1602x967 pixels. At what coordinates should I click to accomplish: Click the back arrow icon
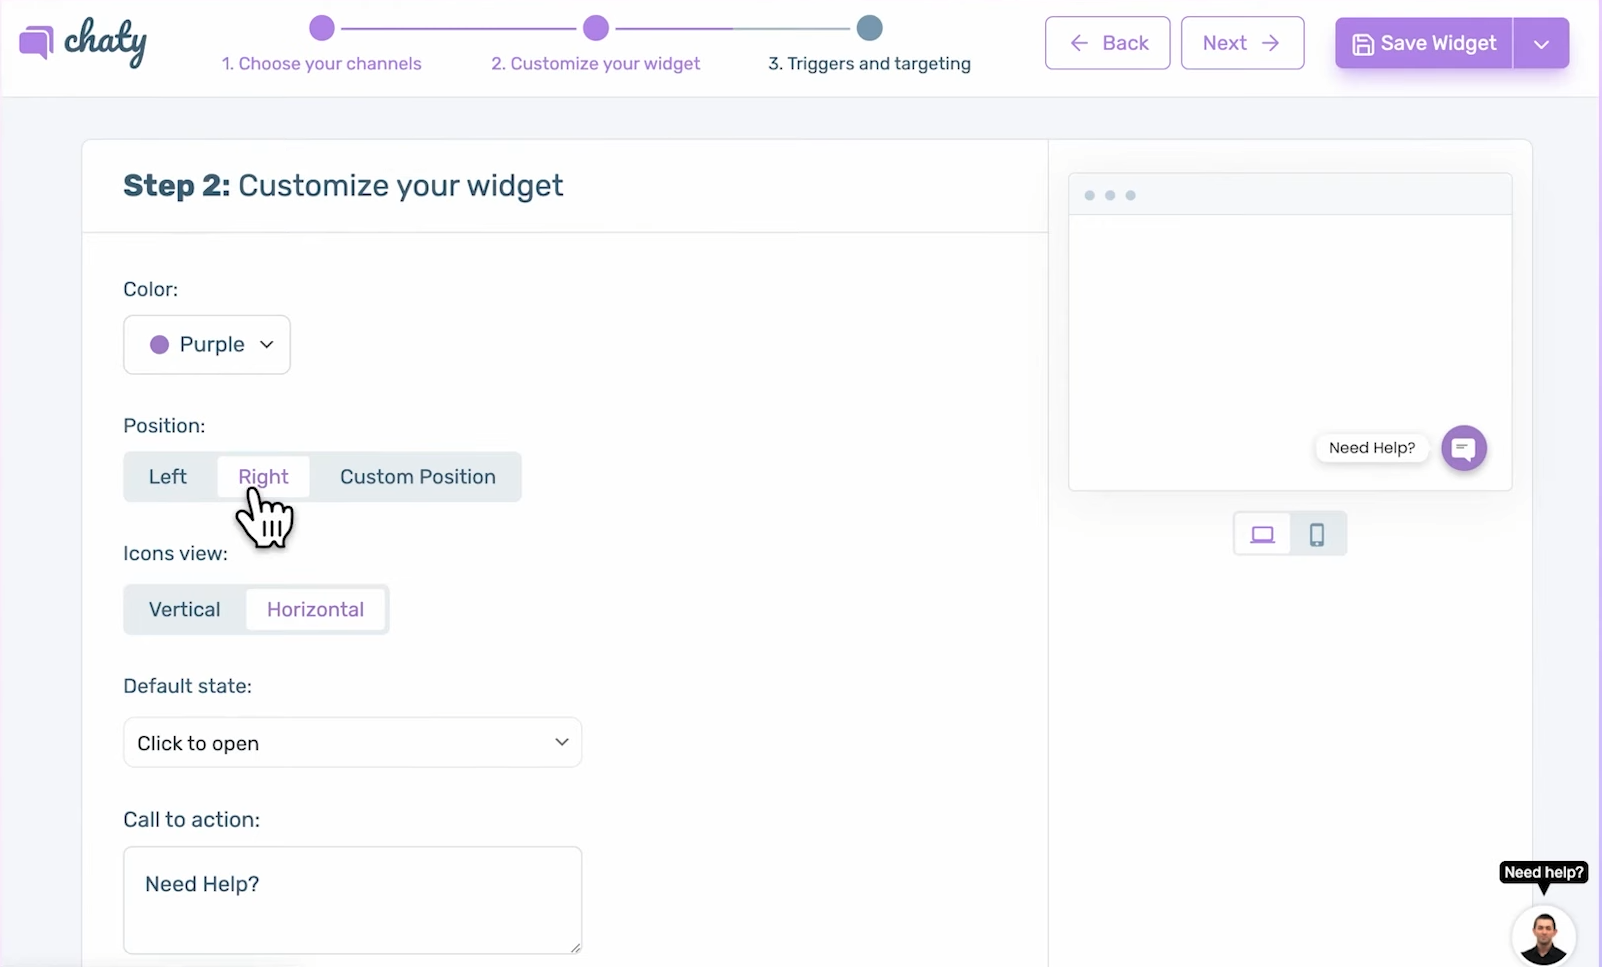[x=1078, y=43]
